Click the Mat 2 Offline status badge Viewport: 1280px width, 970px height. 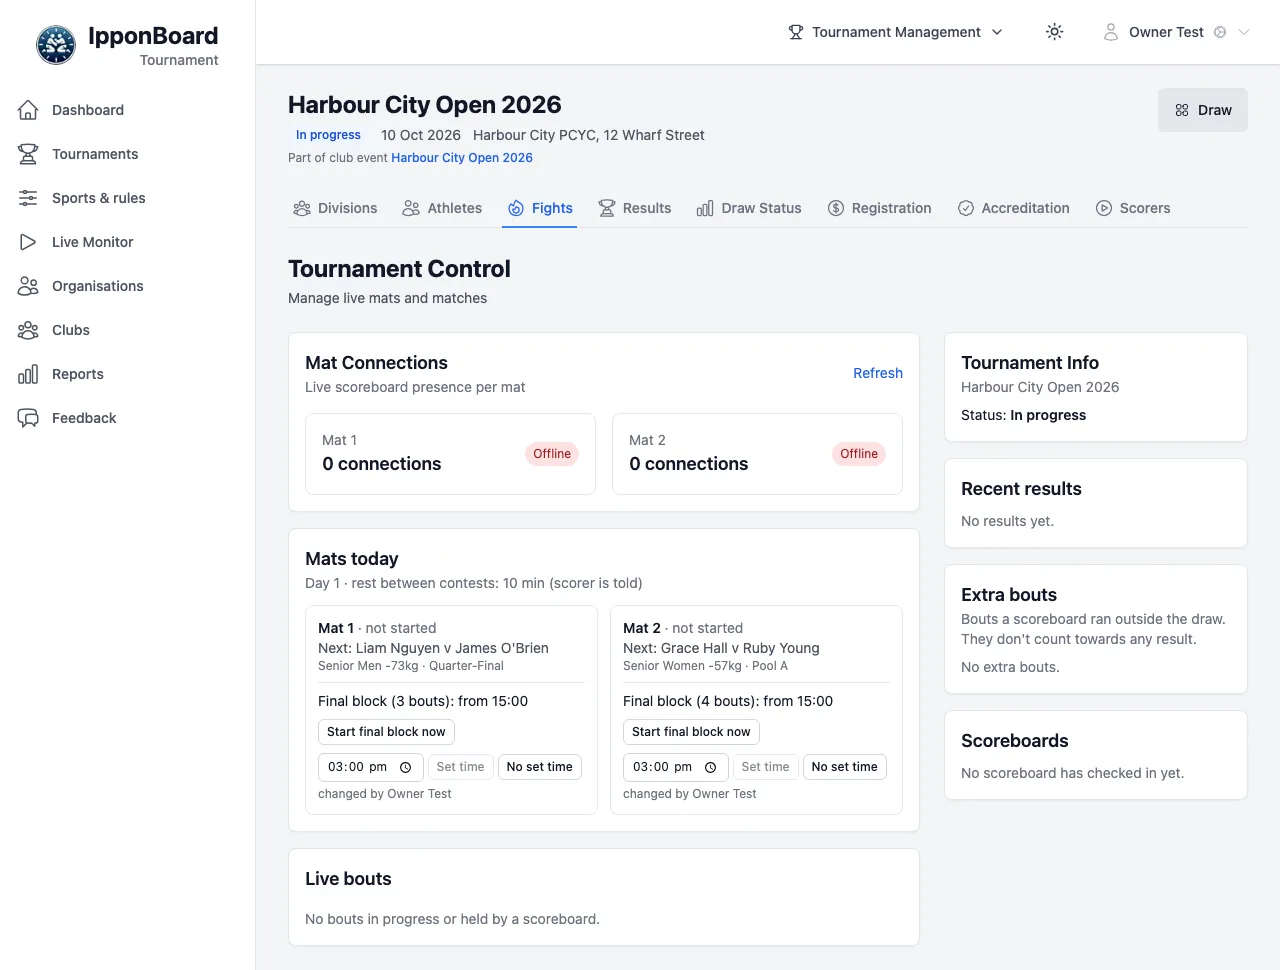[859, 454]
